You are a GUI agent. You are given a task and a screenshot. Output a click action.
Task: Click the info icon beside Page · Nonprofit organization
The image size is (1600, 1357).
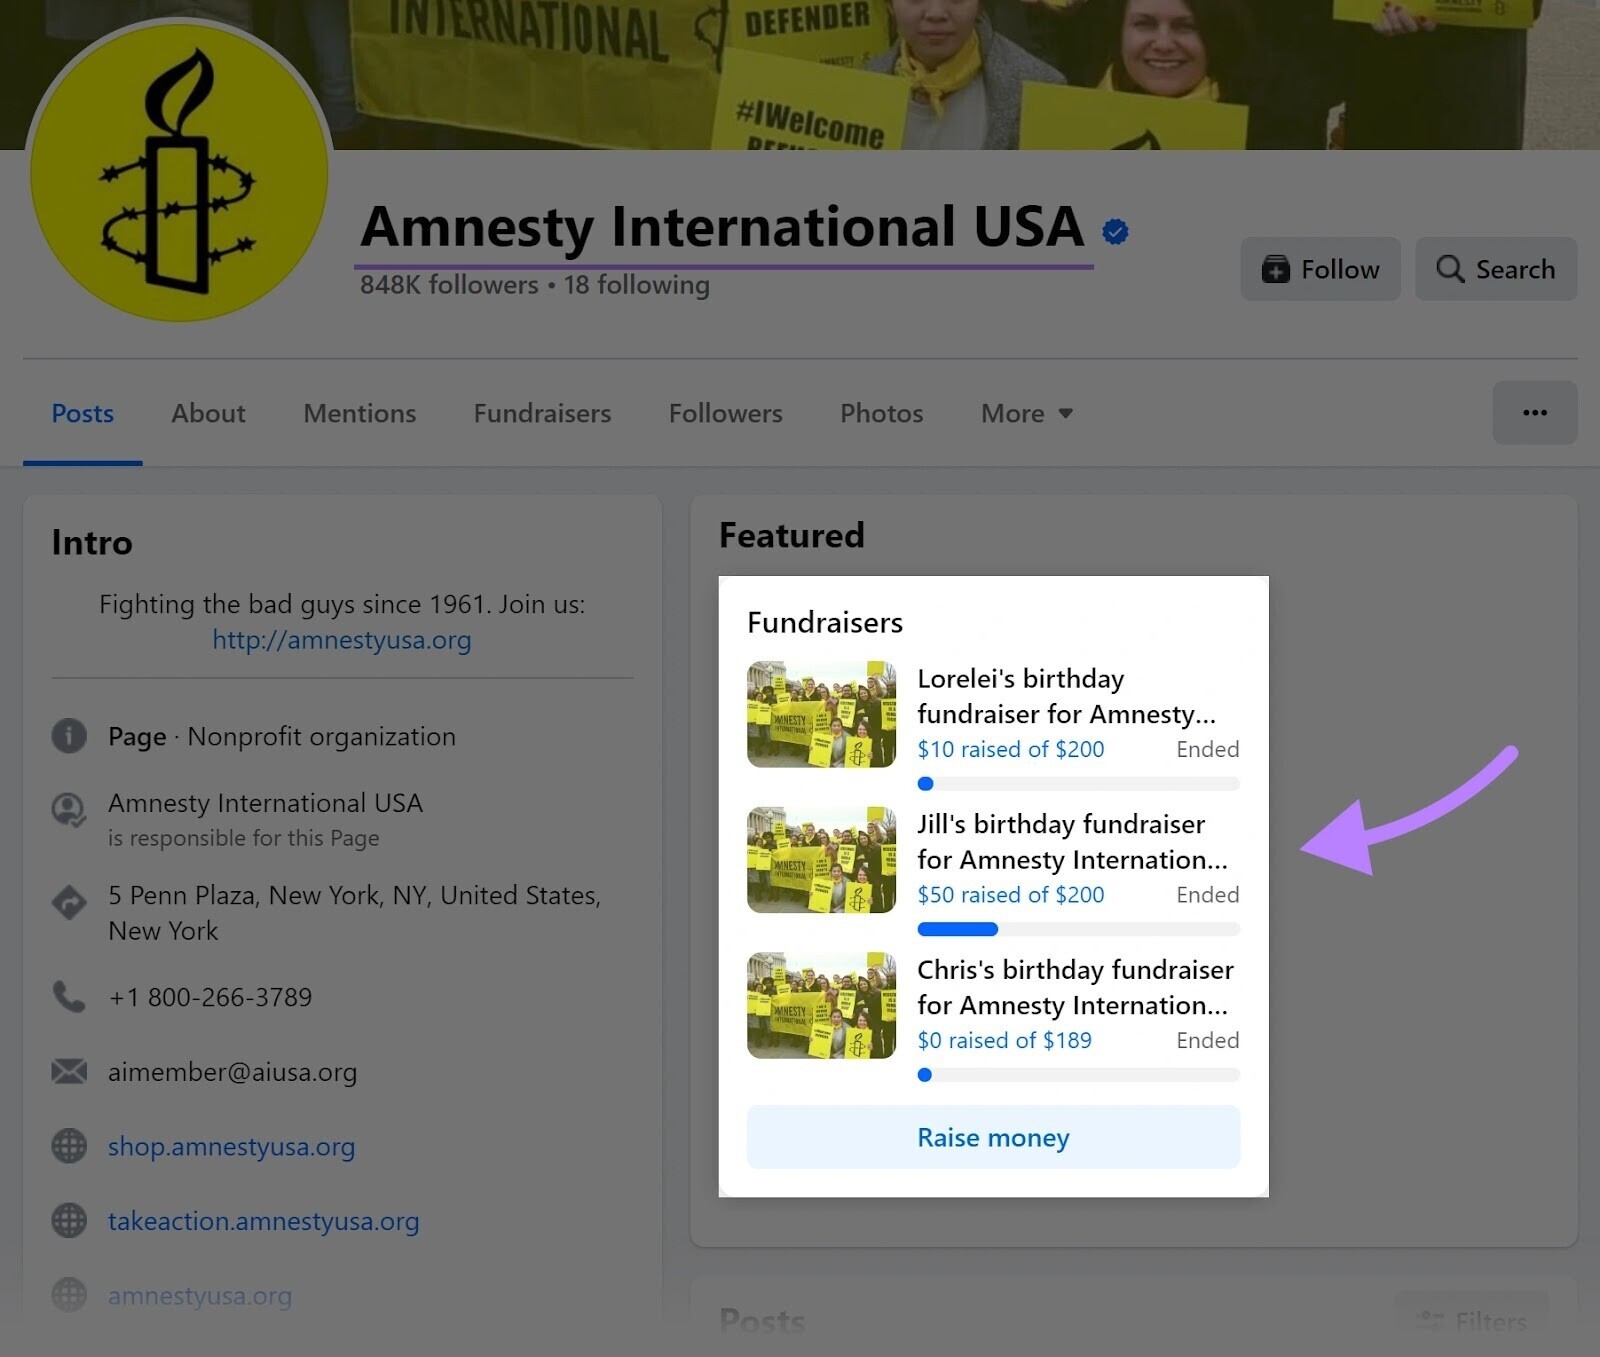pos(68,736)
